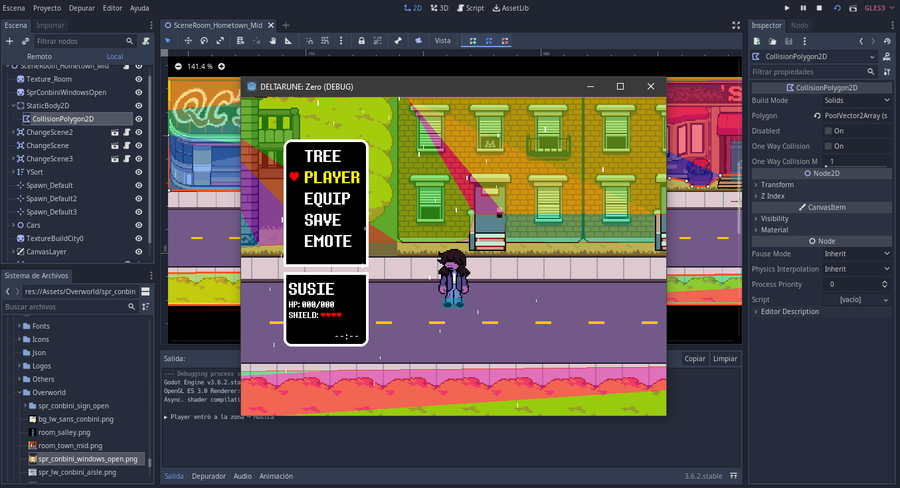The width and height of the screenshot is (900, 488).
Task: Switch to the Nodo tab
Action: (800, 25)
